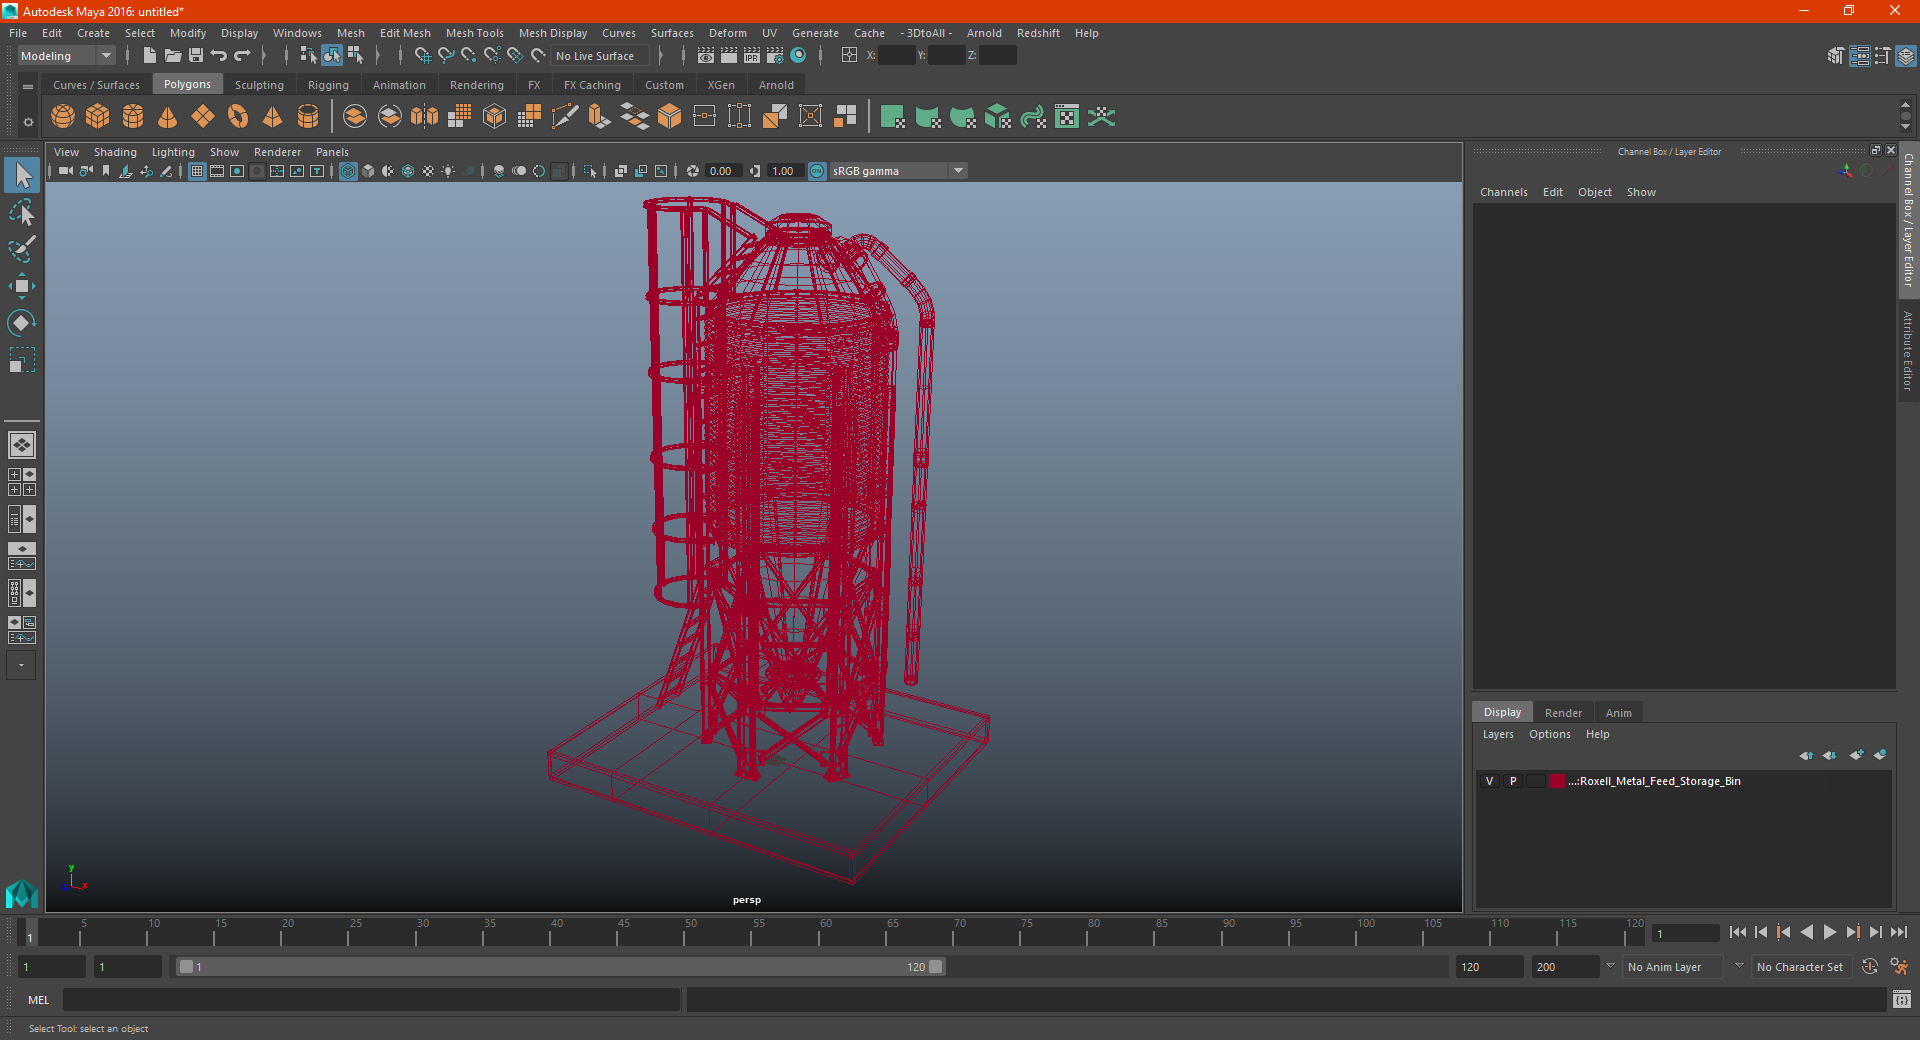Open the Modeling menu set dropdown
1920x1040 pixels.
pyautogui.click(x=66, y=56)
